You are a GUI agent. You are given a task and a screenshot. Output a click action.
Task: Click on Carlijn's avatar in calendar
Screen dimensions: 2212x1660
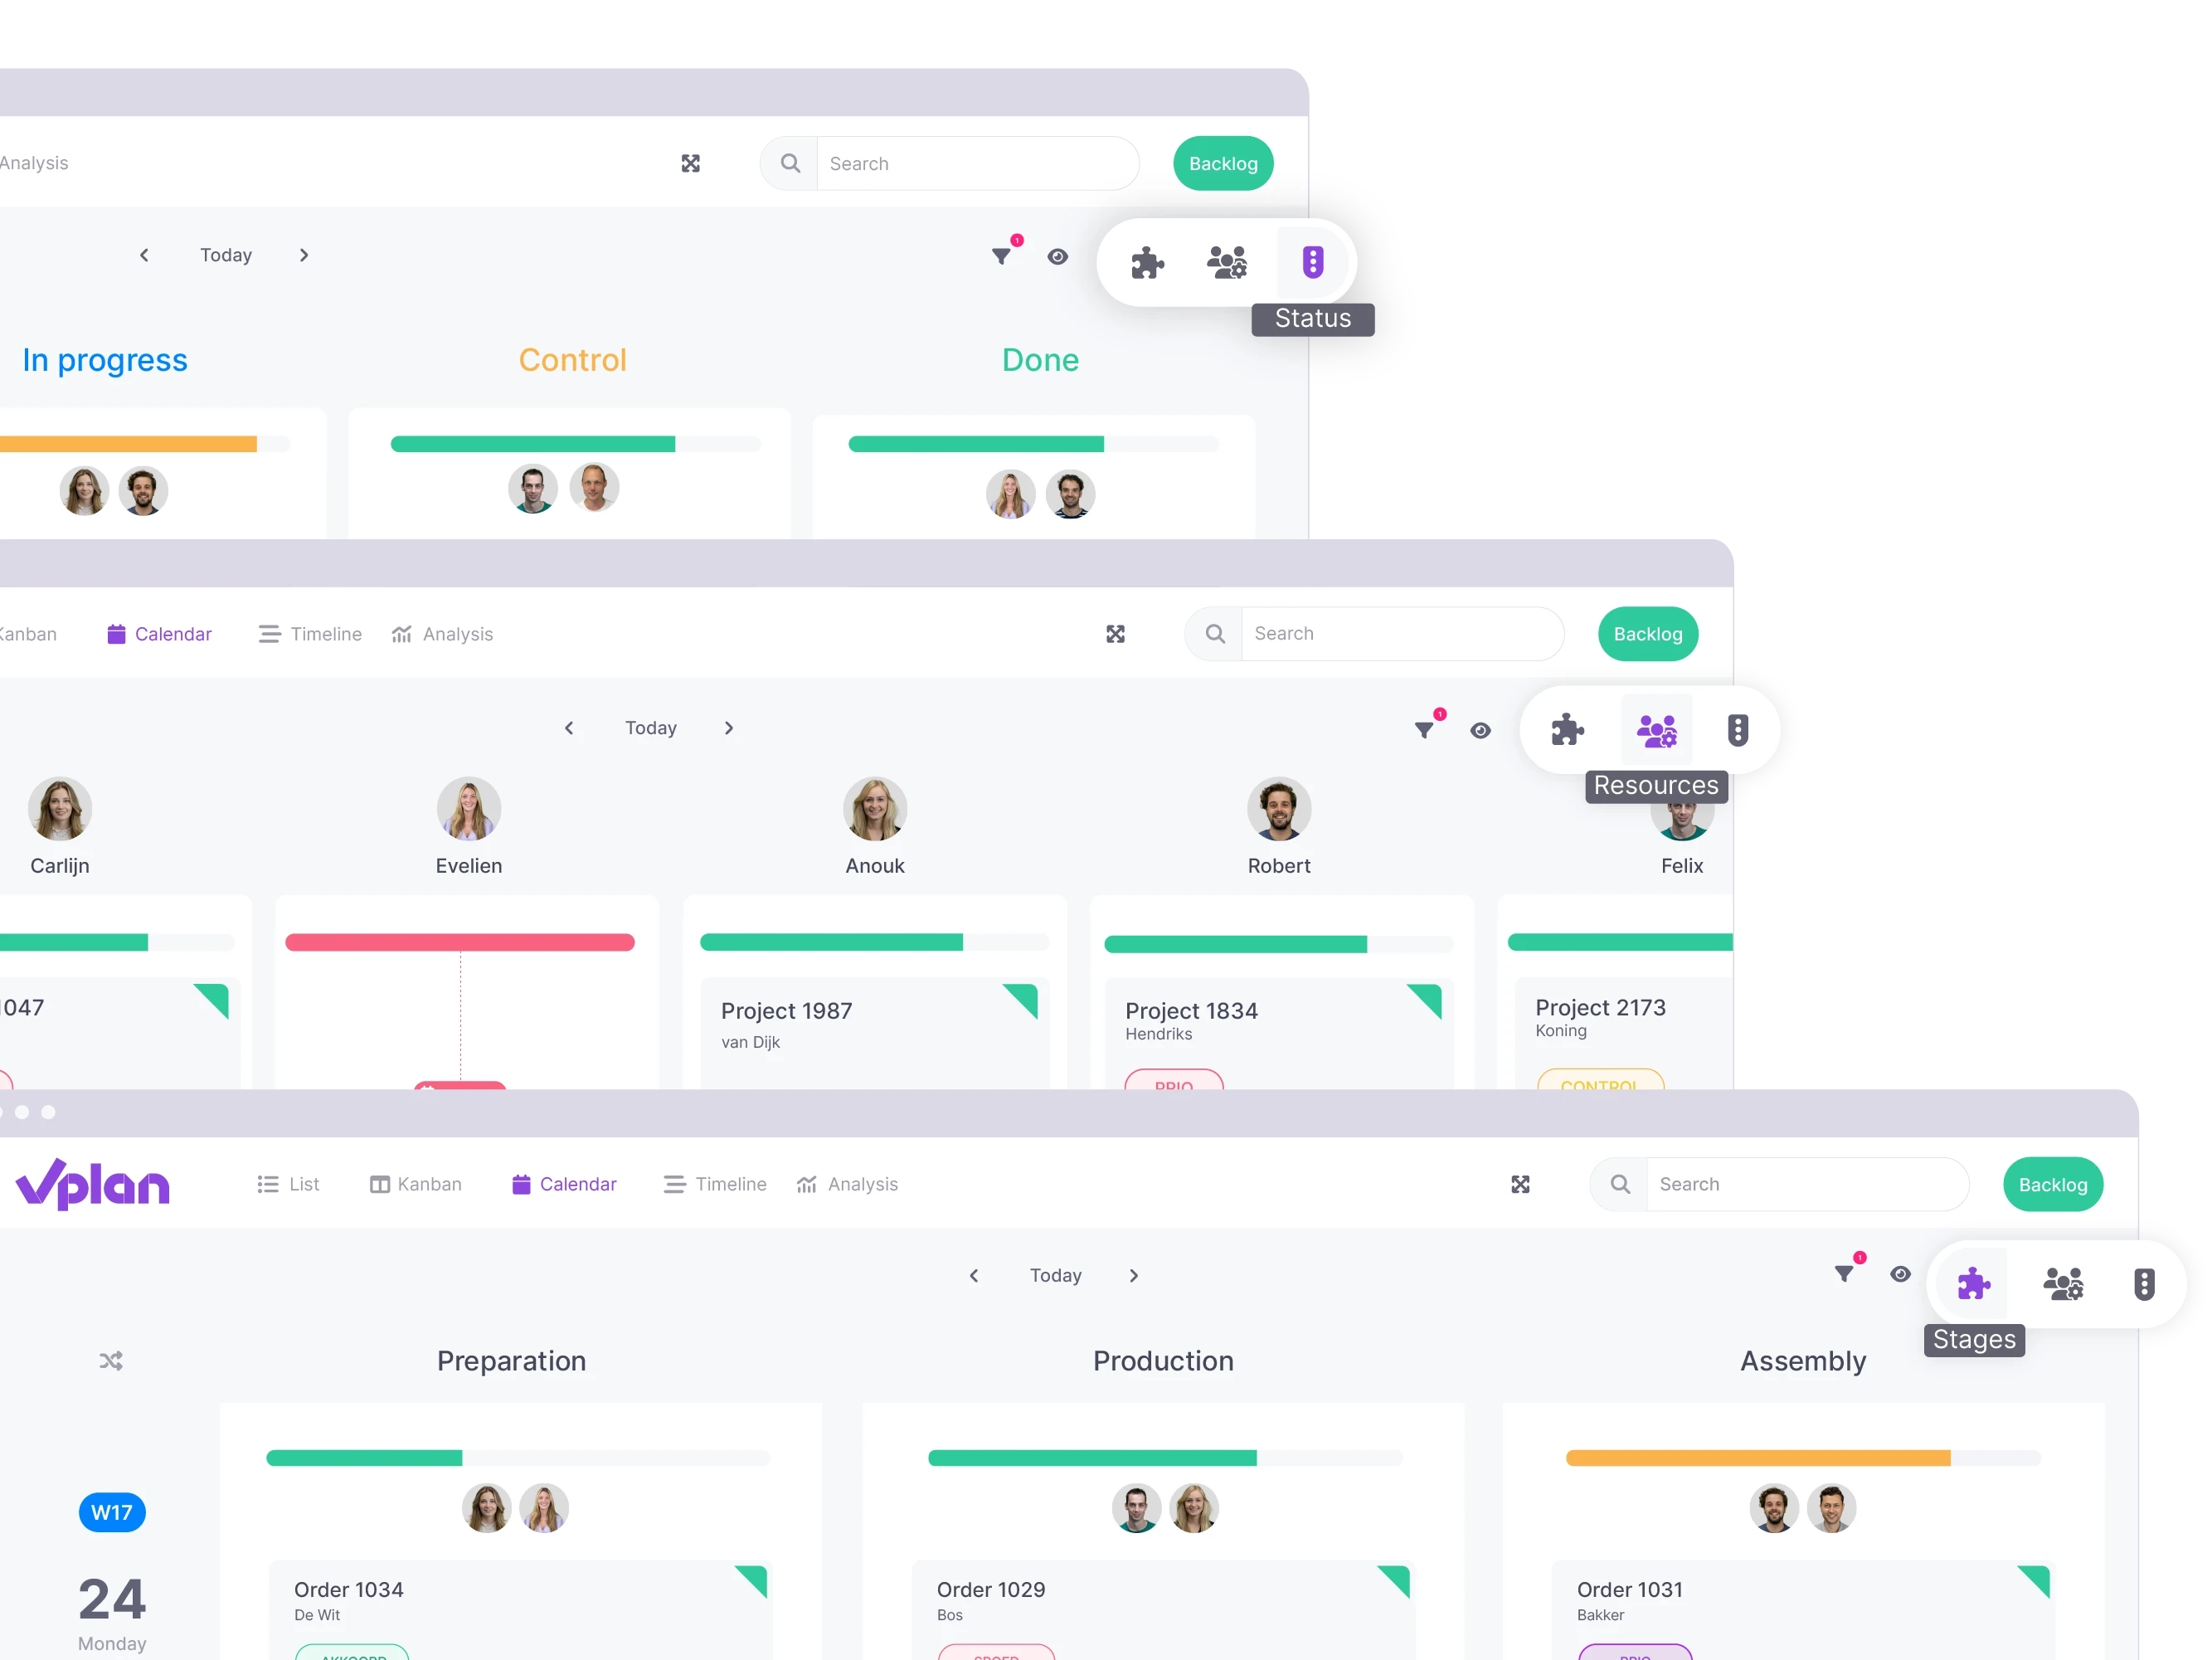pyautogui.click(x=57, y=811)
